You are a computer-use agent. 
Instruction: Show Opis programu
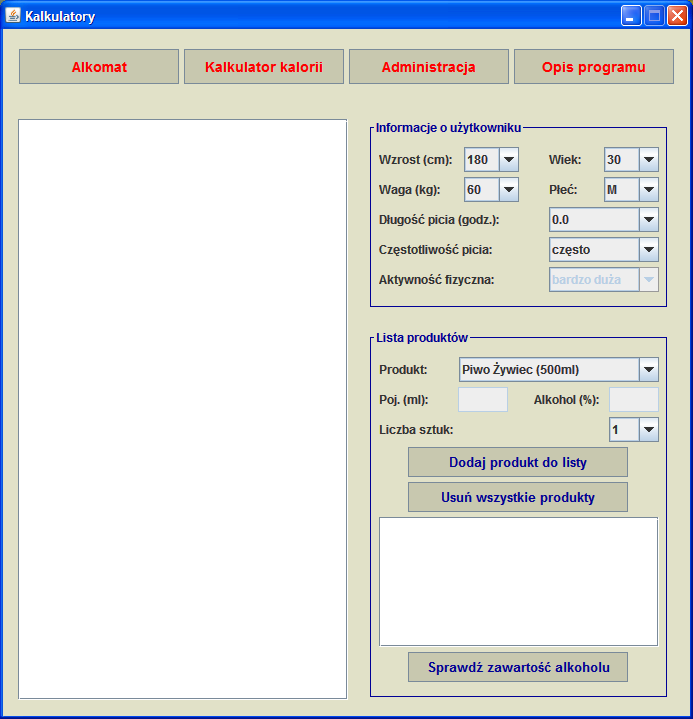593,67
